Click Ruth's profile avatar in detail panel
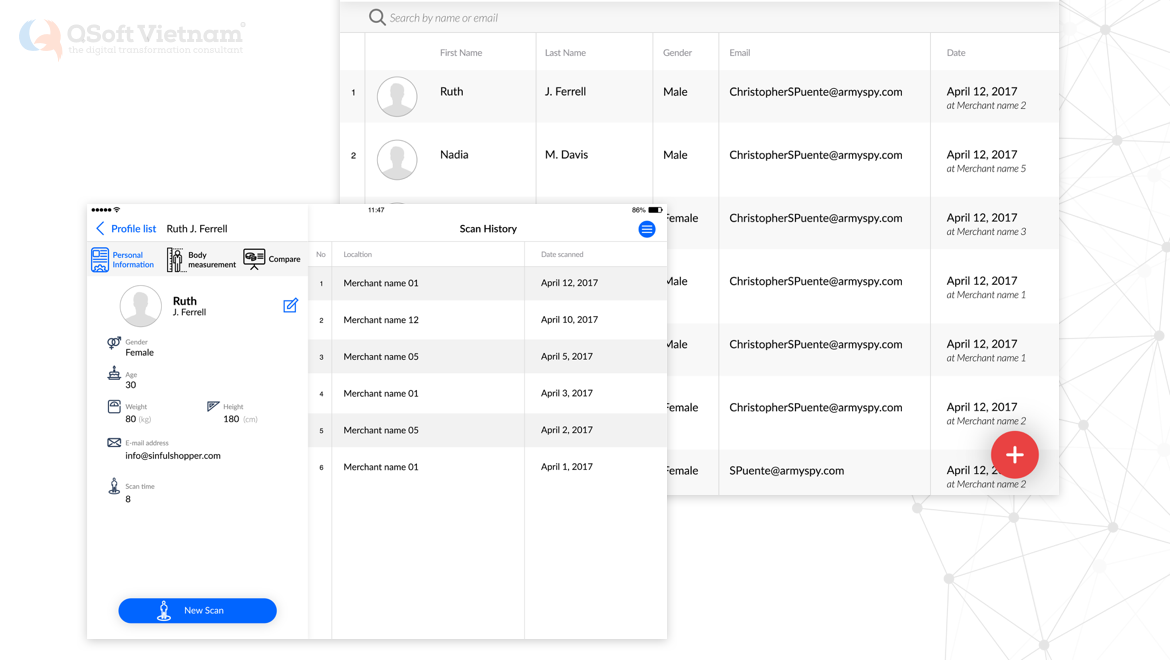This screenshot has height=660, width=1170. point(140,306)
